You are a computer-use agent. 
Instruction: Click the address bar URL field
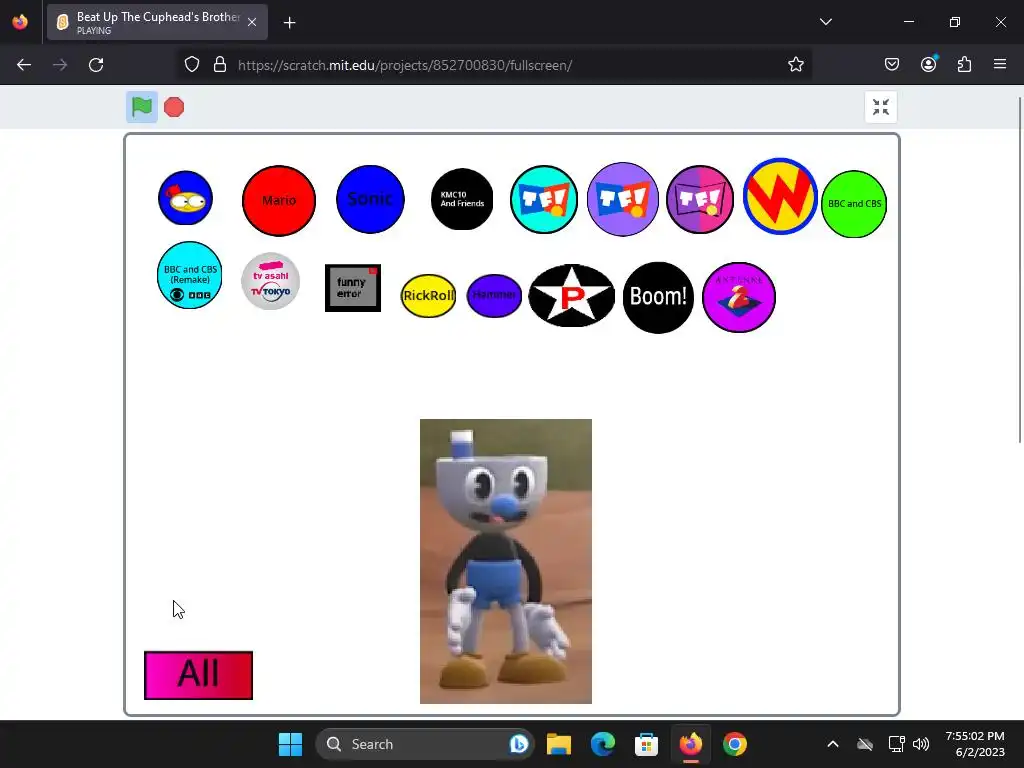click(496, 65)
